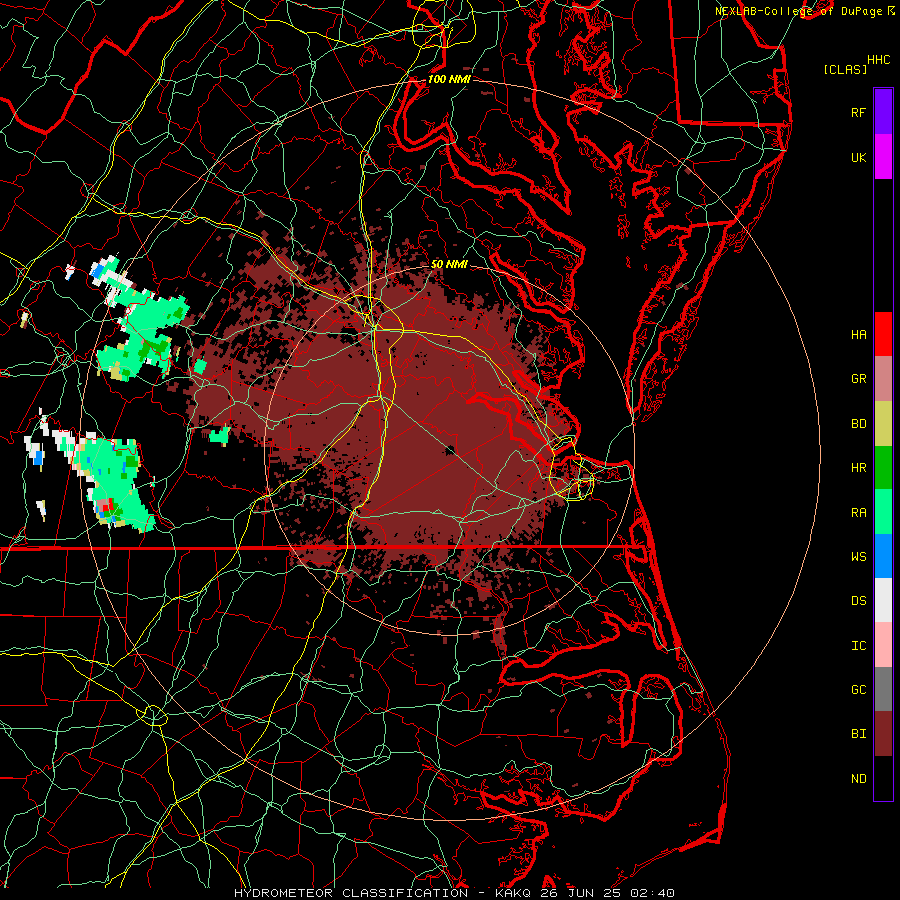Image resolution: width=900 pixels, height=900 pixels.
Task: Pick the RA light green legend swatch
Action: point(883,512)
